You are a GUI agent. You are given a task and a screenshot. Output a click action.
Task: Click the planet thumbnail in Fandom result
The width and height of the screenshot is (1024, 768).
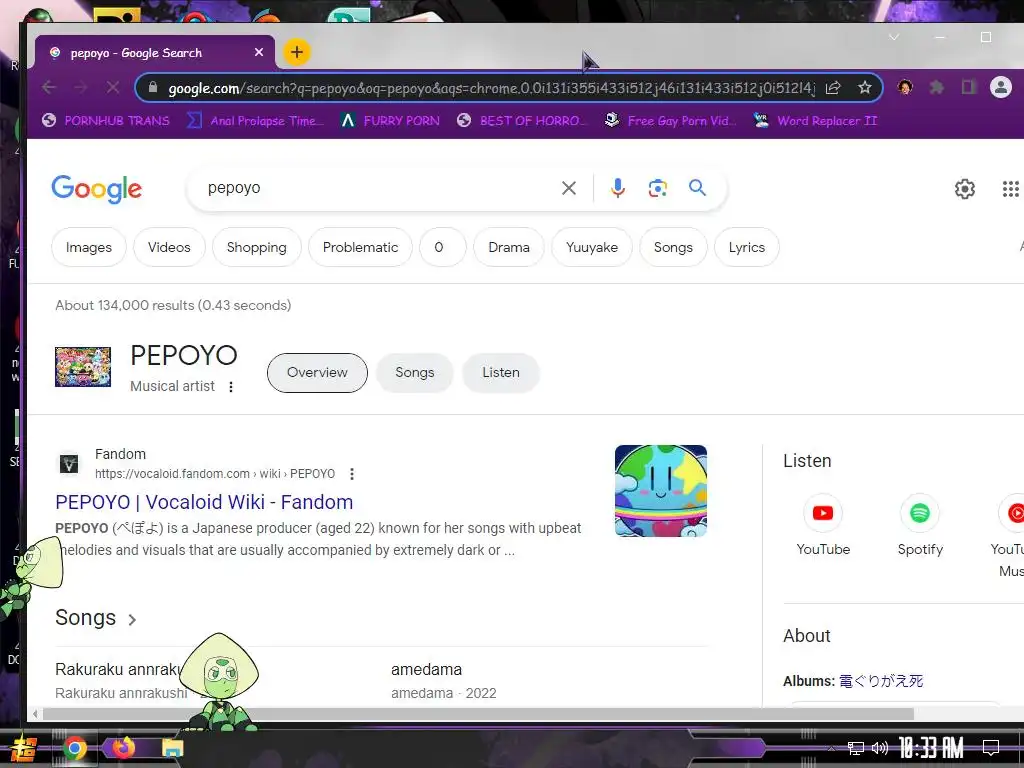pos(661,491)
